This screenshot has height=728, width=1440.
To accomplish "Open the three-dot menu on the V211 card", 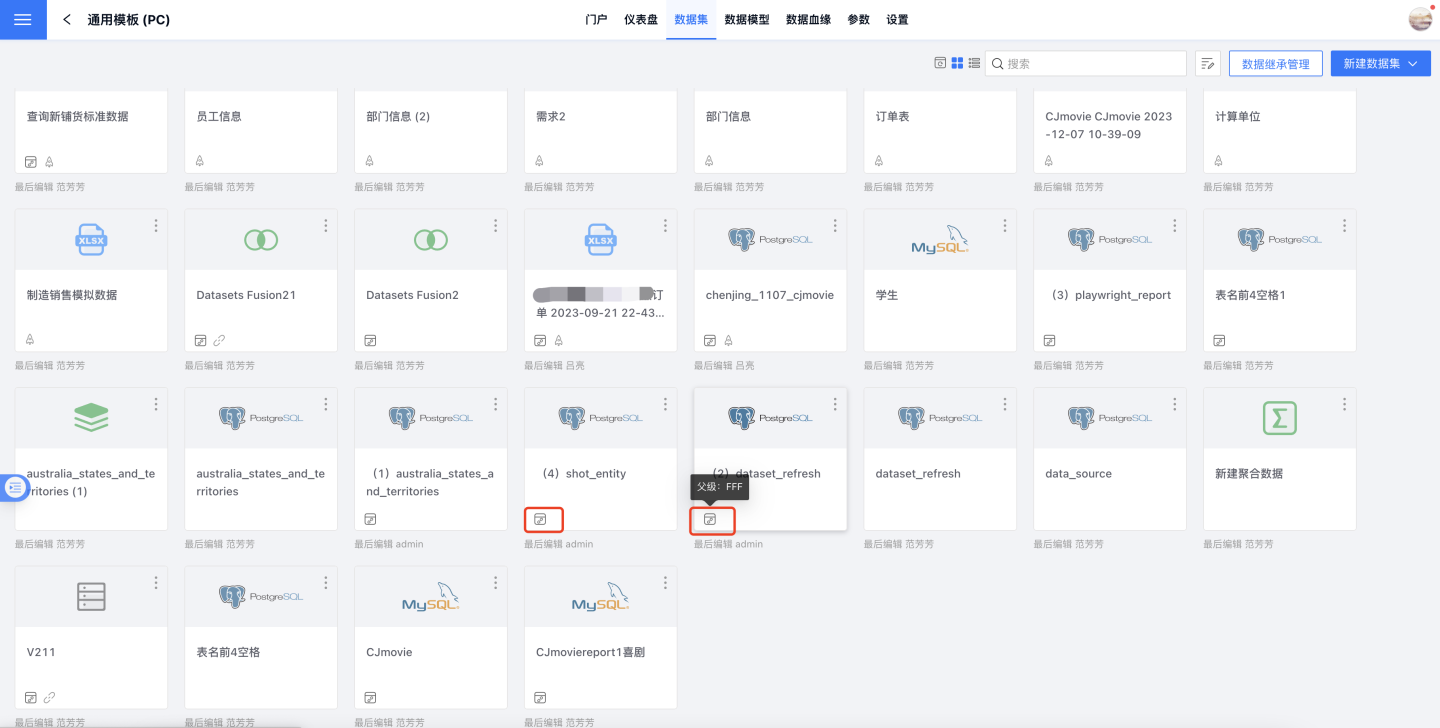I will tap(156, 583).
